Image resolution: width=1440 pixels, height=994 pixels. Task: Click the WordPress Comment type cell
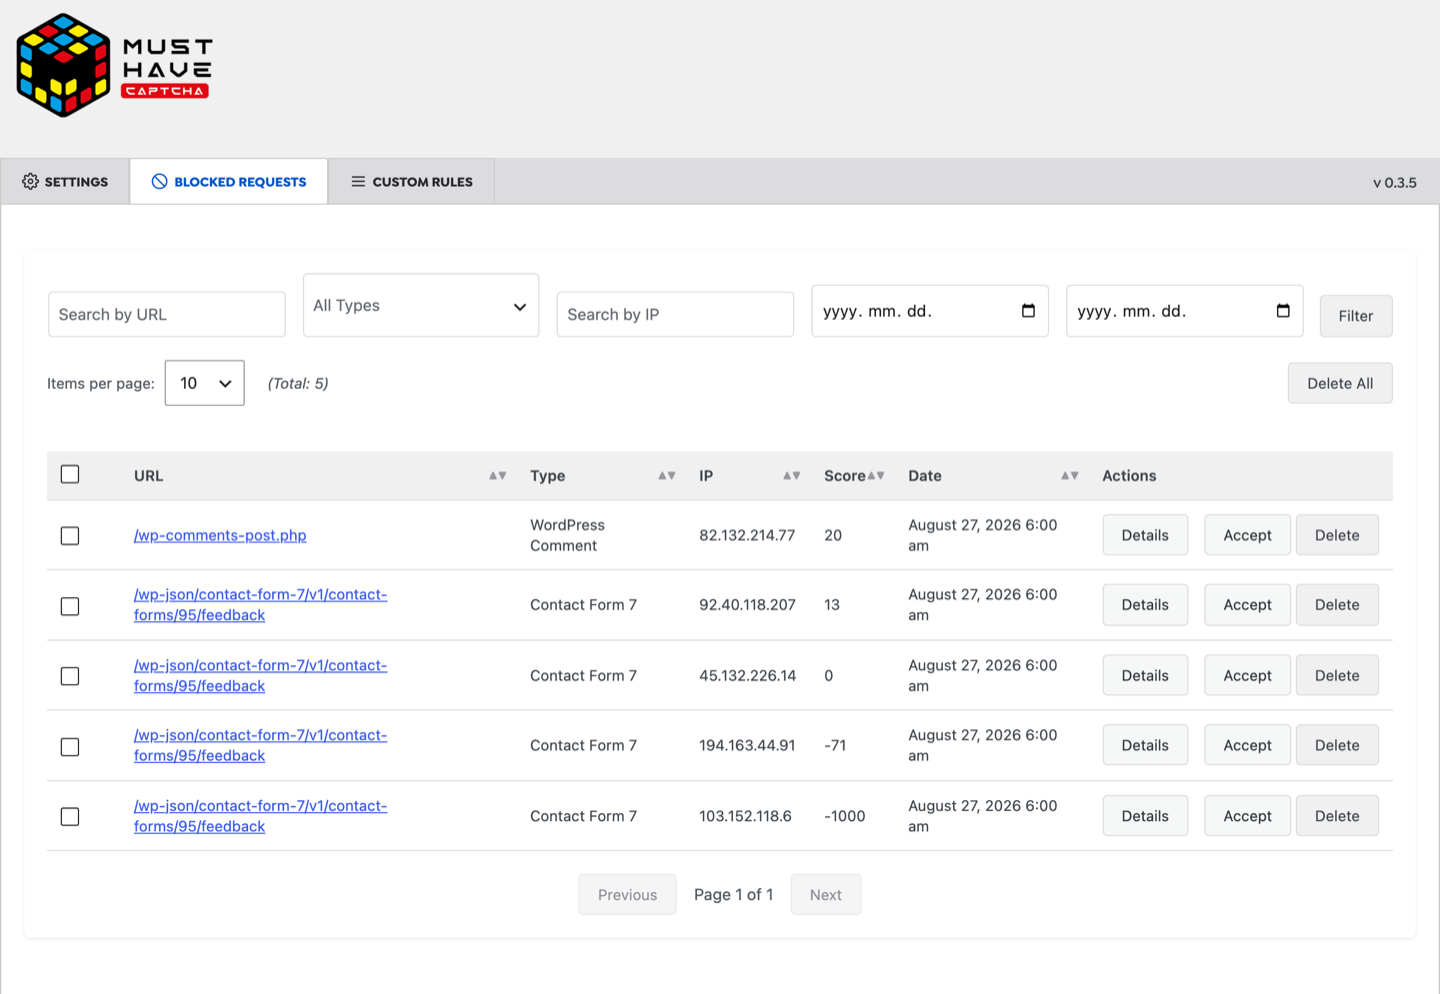click(567, 535)
